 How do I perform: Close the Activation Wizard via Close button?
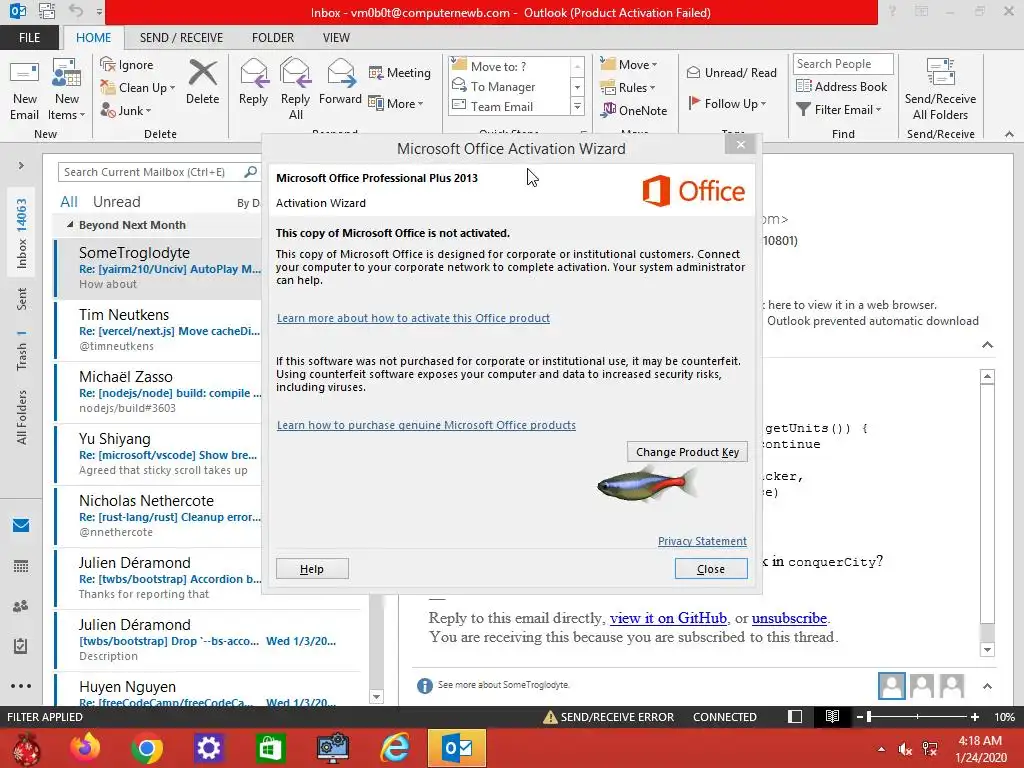(711, 569)
